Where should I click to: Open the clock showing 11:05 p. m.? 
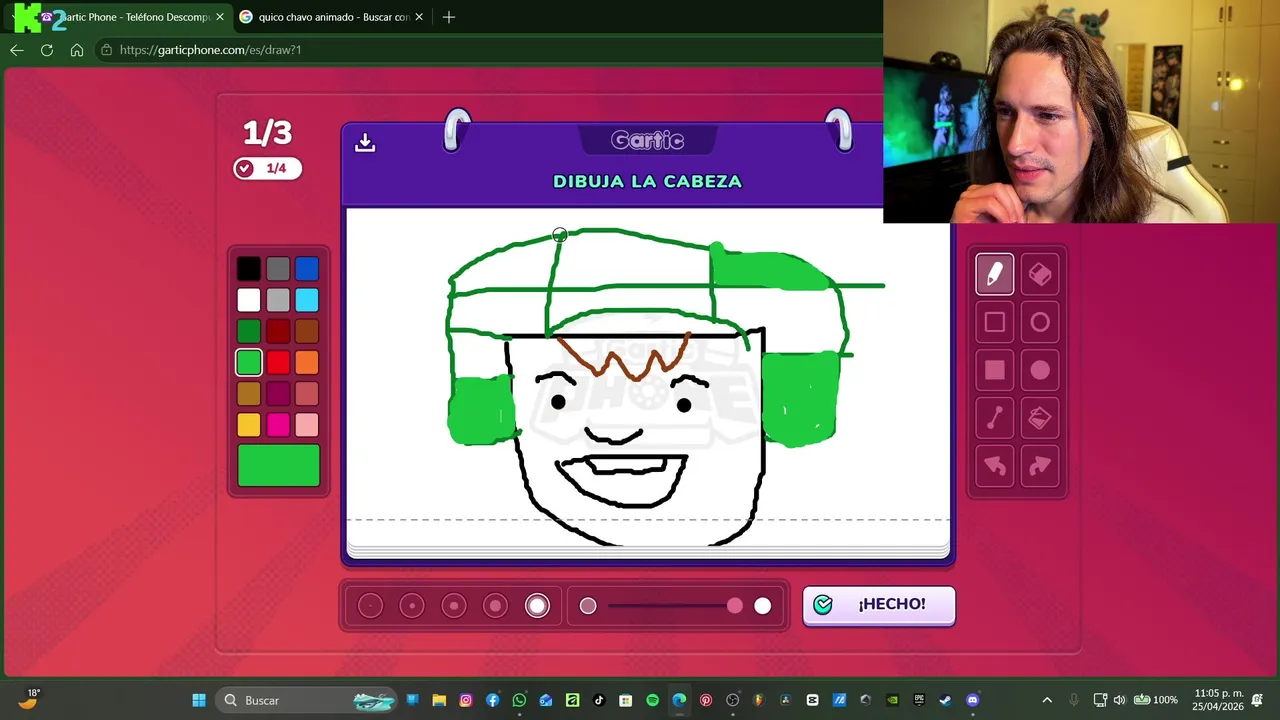[x=1217, y=700]
